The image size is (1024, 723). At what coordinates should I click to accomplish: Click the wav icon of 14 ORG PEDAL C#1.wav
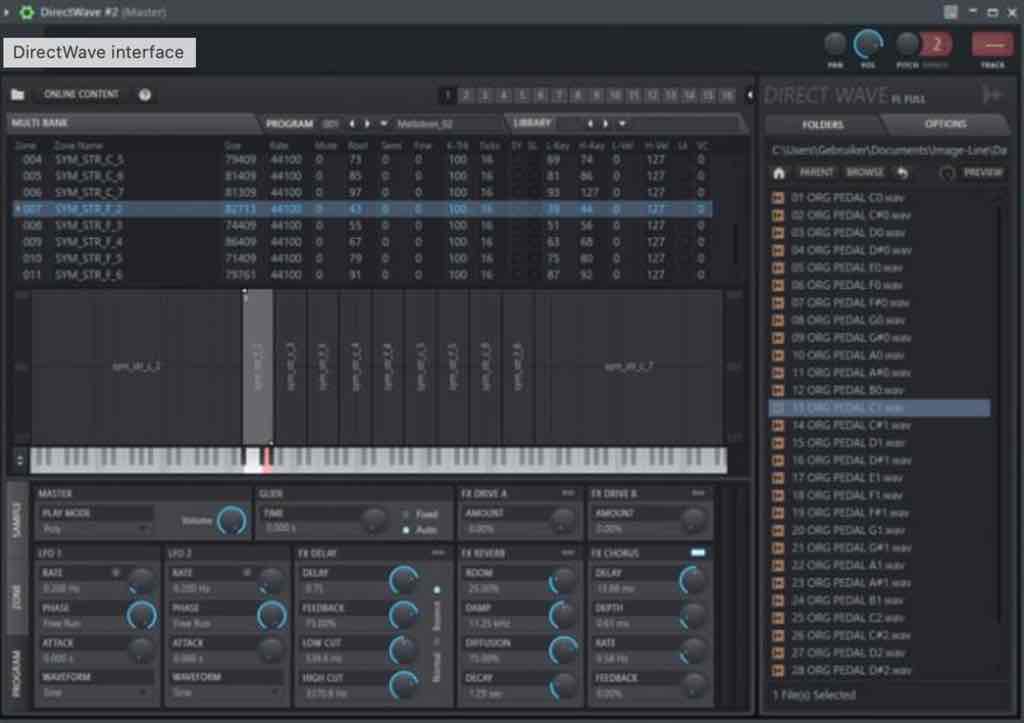coord(778,425)
